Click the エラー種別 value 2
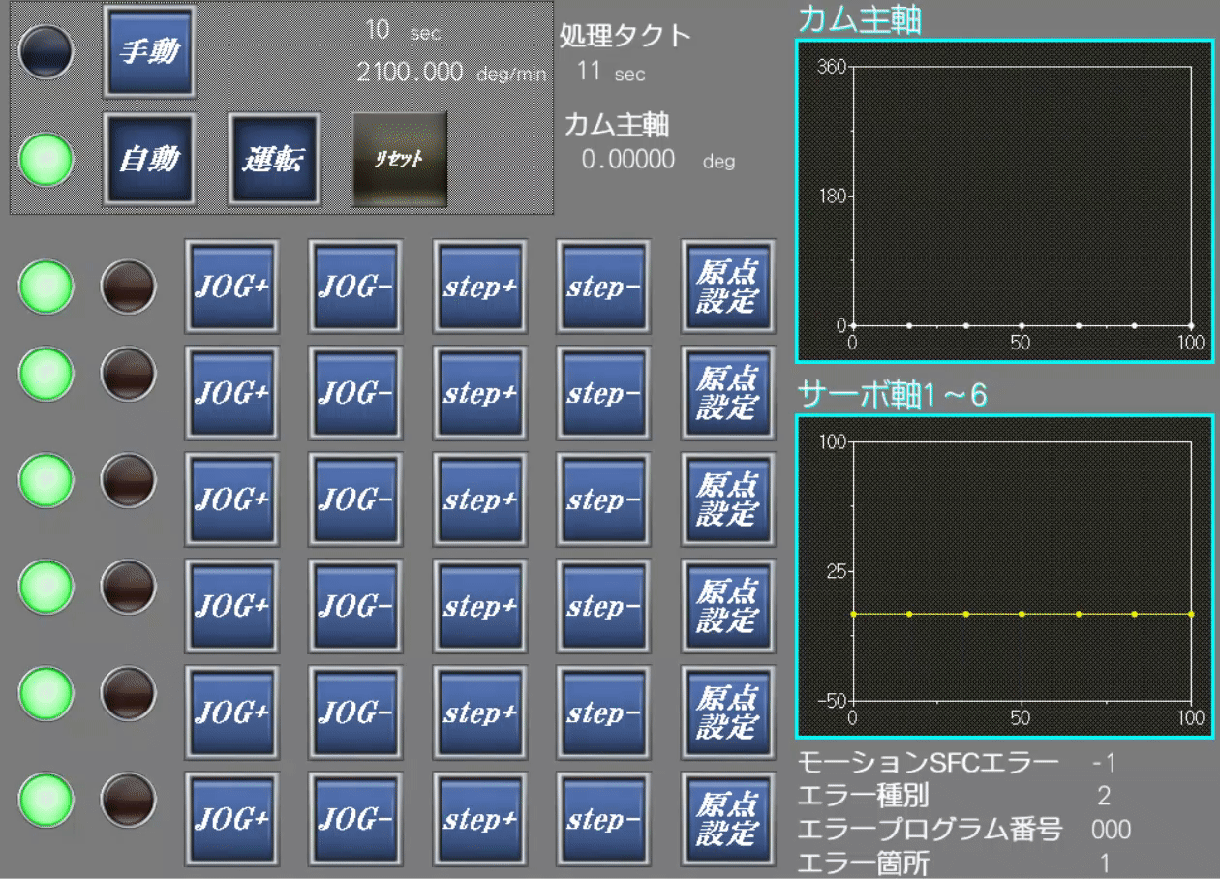1220x879 pixels. pos(1104,797)
